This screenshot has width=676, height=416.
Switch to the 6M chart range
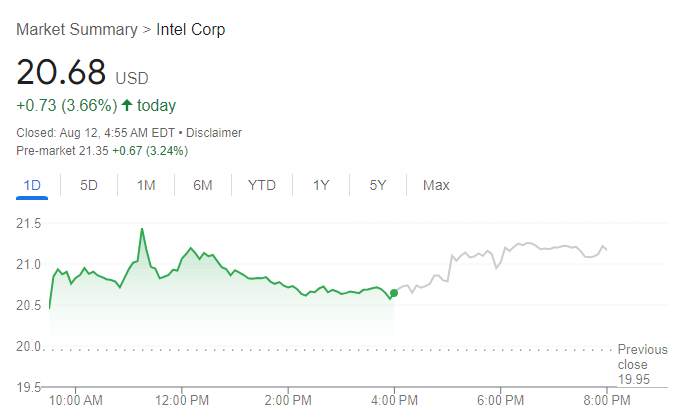(203, 185)
